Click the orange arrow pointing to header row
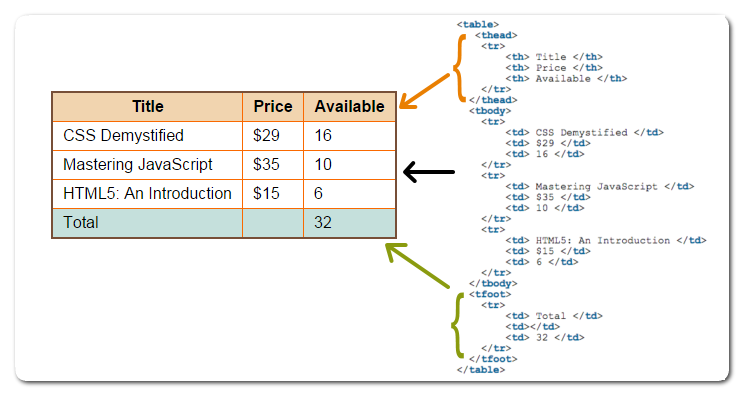Screen dimensions: 744x396 (424, 92)
